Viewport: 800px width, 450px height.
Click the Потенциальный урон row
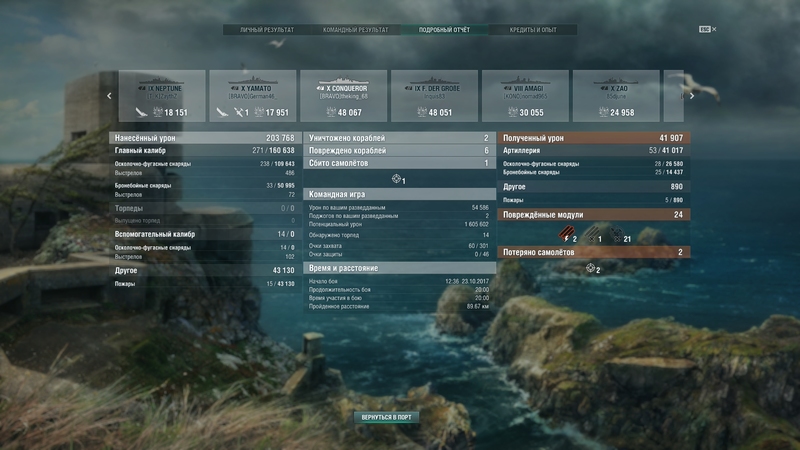399,224
